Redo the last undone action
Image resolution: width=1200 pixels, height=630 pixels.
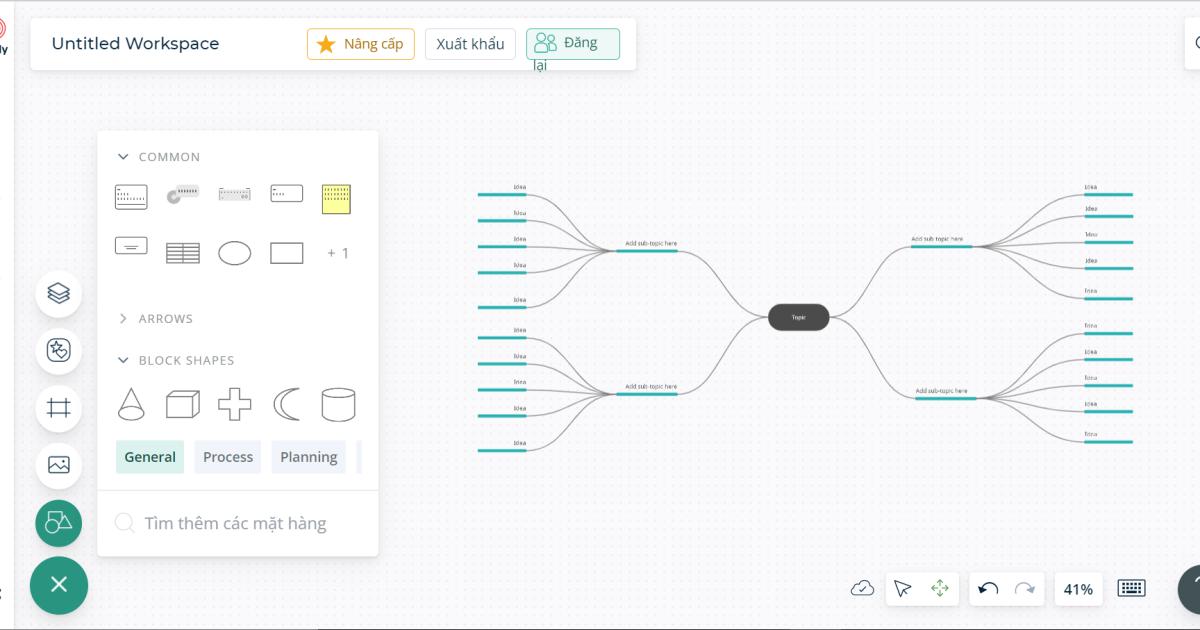pos(1025,589)
